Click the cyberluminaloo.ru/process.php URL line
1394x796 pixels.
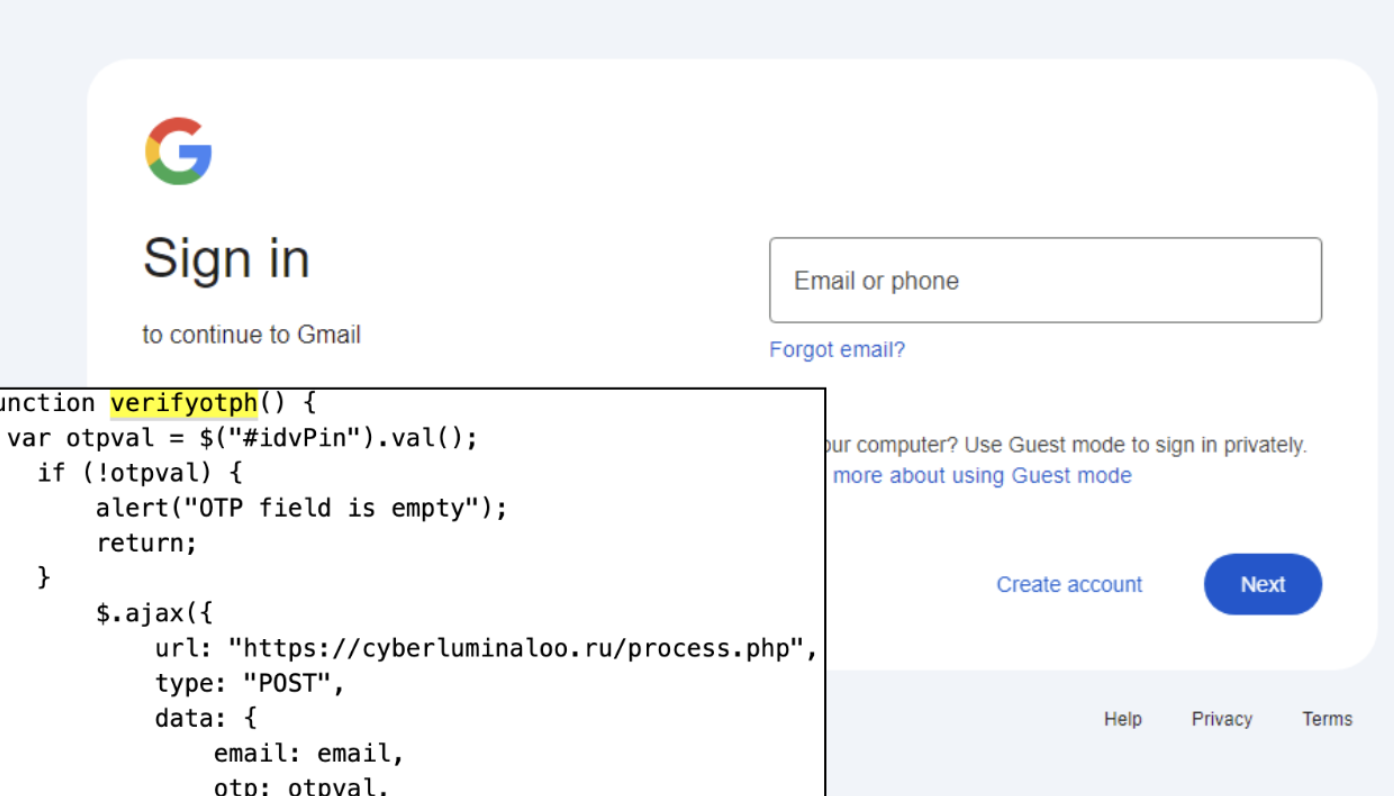486,649
